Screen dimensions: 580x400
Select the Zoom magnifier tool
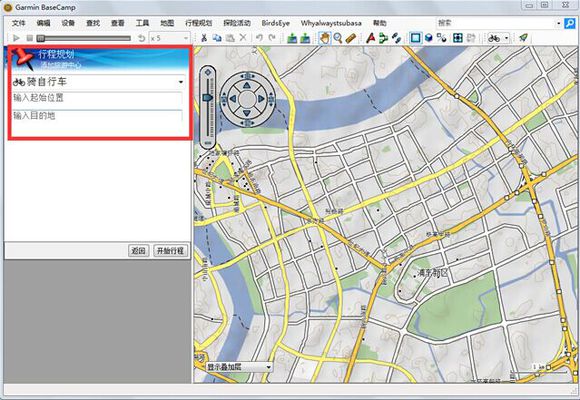pos(338,38)
